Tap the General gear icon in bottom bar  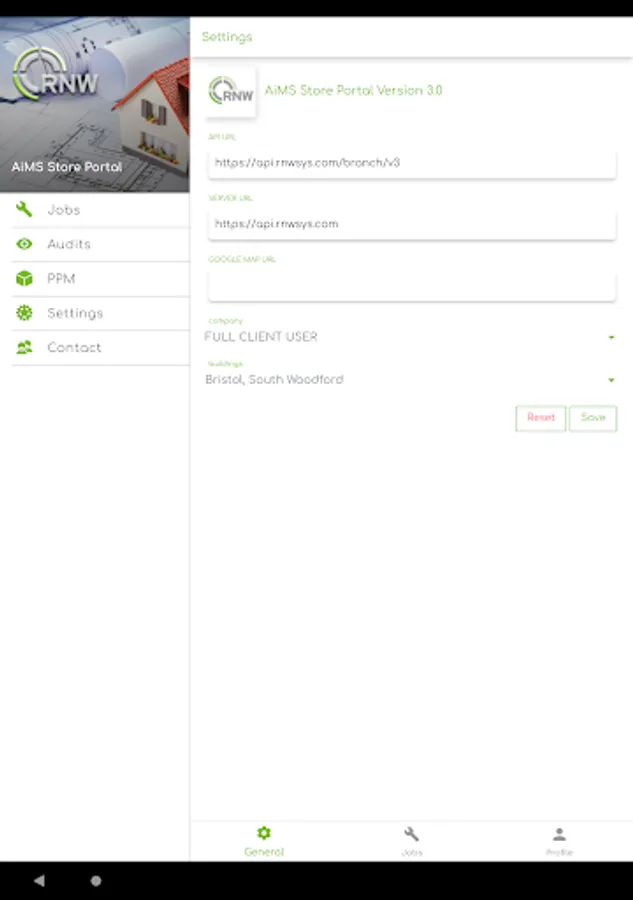point(264,833)
